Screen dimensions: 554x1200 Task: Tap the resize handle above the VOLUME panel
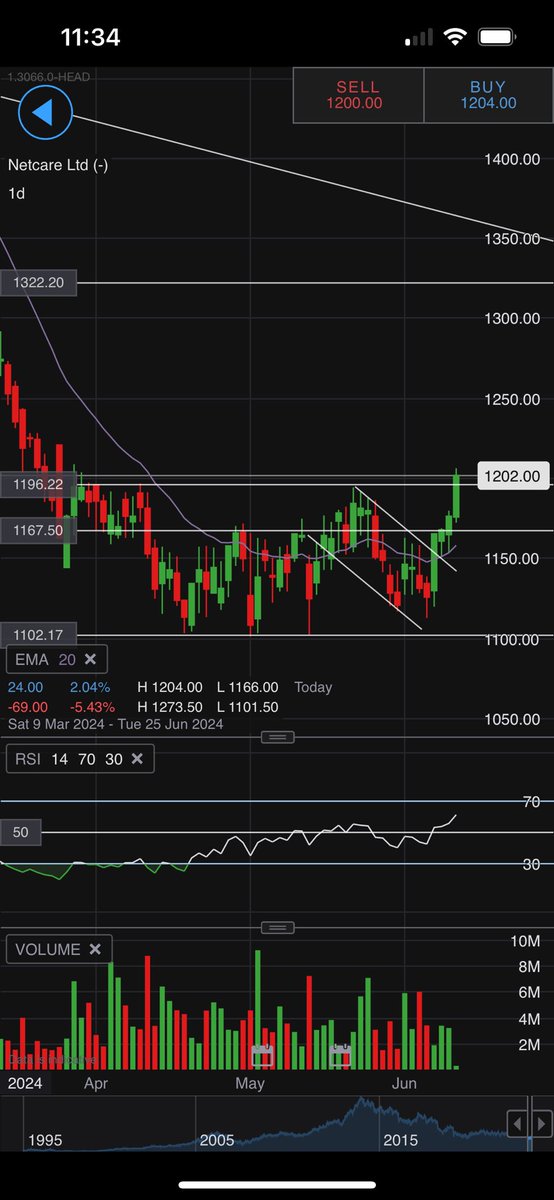click(x=277, y=928)
